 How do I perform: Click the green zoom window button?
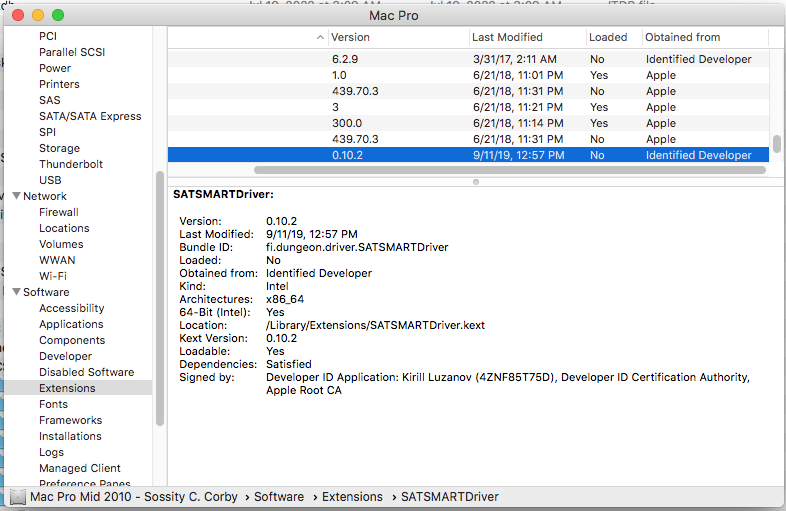pyautogui.click(x=58, y=15)
